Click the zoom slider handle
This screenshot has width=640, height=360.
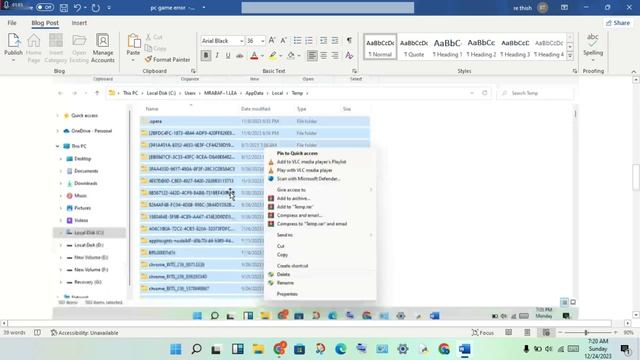pyautogui.click(x=586, y=333)
